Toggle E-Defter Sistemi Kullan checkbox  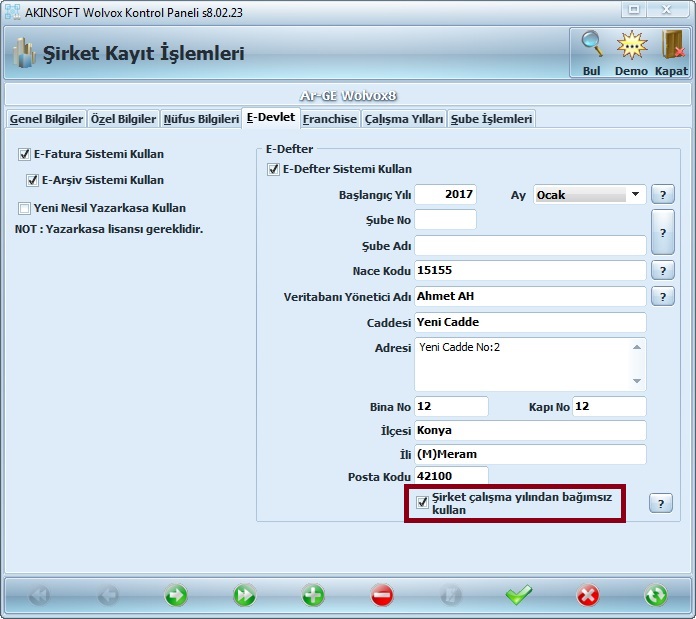point(273,170)
